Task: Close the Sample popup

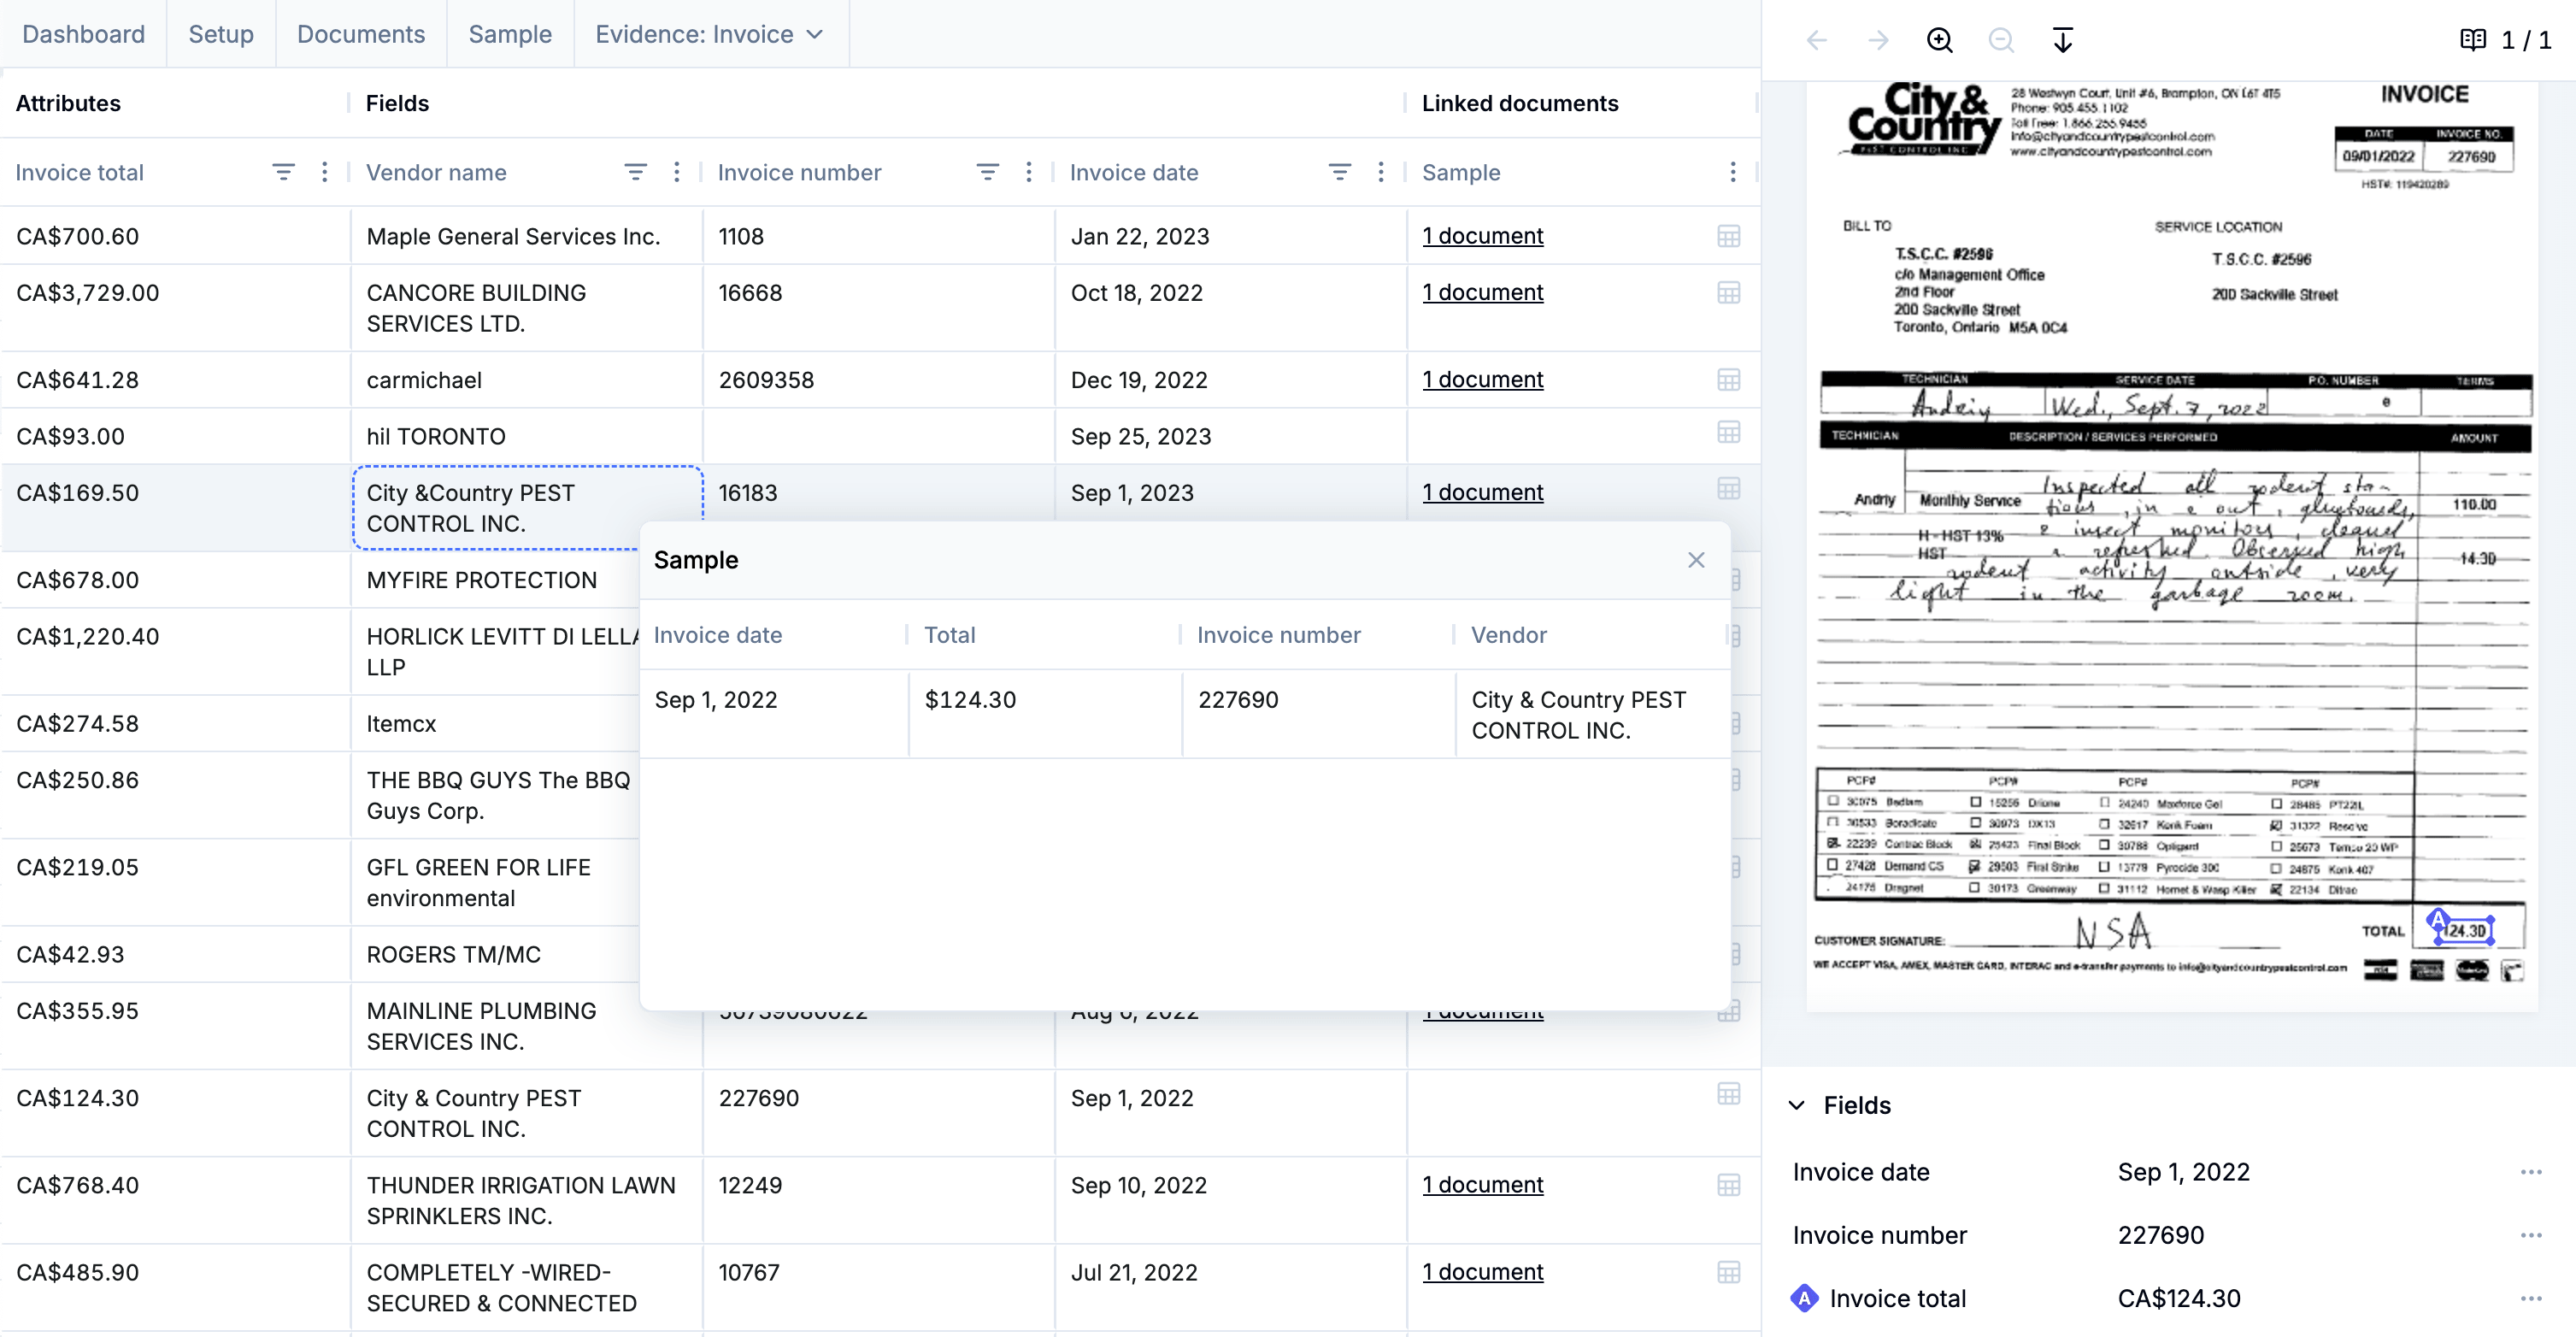Action: pos(1696,560)
